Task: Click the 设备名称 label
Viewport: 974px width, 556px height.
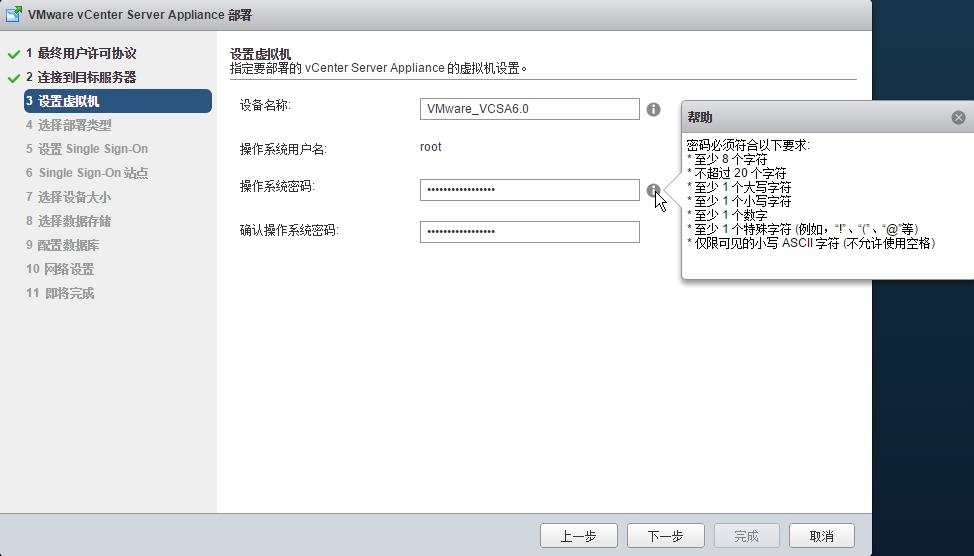Action: coord(265,105)
